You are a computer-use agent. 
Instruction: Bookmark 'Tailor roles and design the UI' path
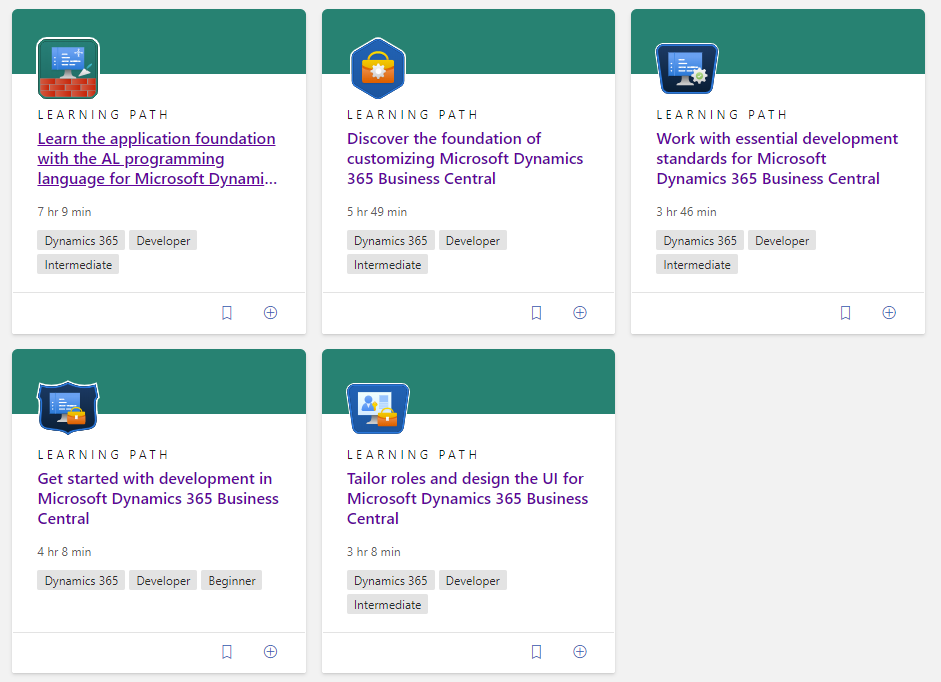[x=537, y=652]
